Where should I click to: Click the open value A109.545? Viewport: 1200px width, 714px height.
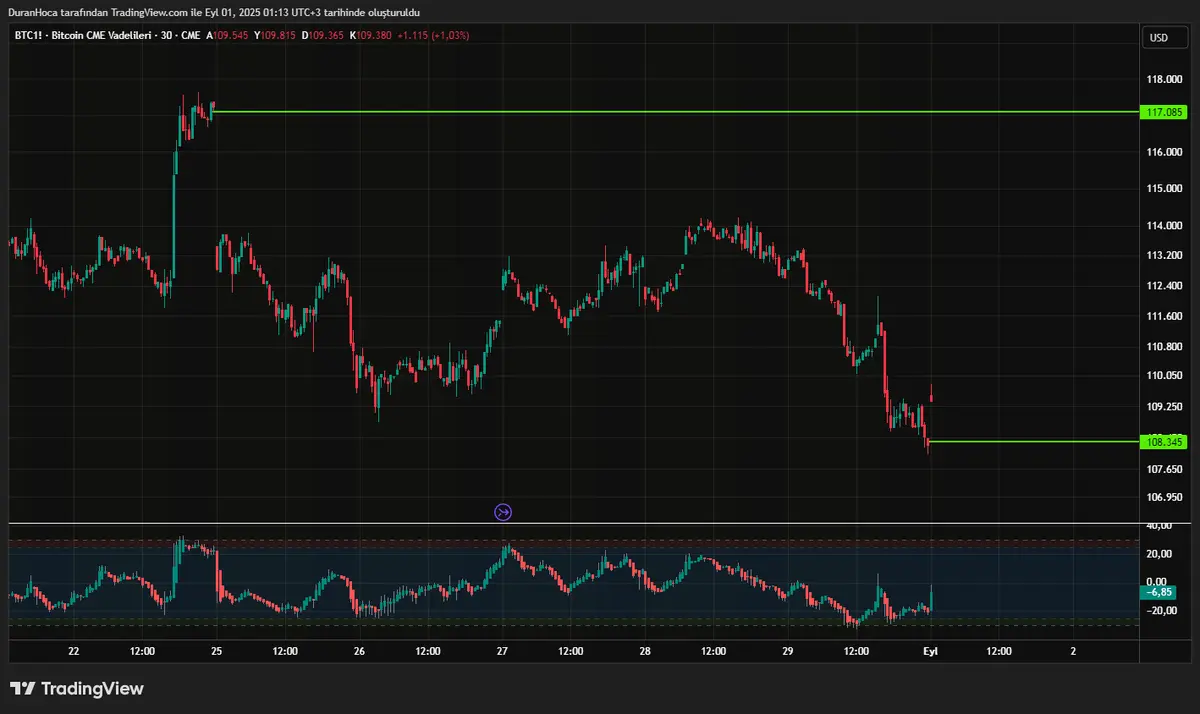228,35
